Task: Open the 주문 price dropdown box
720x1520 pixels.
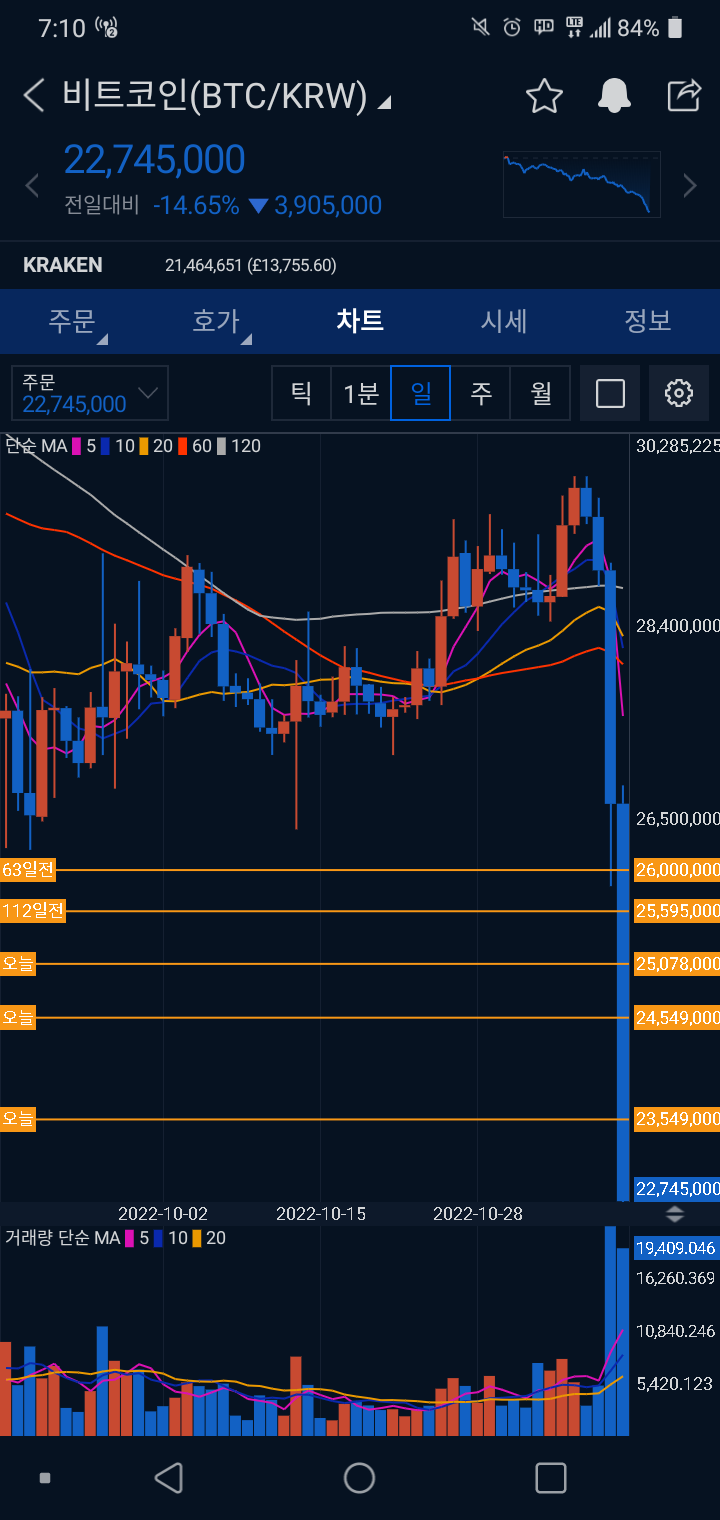Action: (90, 393)
